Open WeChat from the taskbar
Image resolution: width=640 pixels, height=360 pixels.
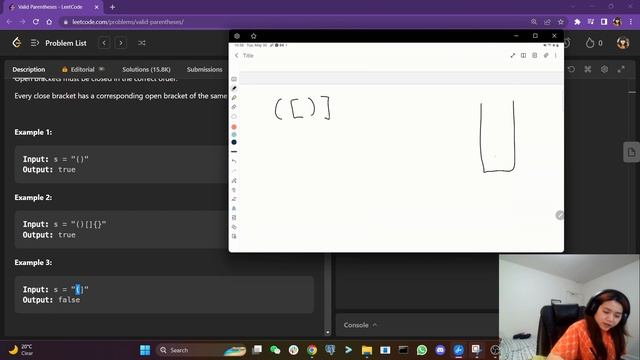tap(275, 350)
